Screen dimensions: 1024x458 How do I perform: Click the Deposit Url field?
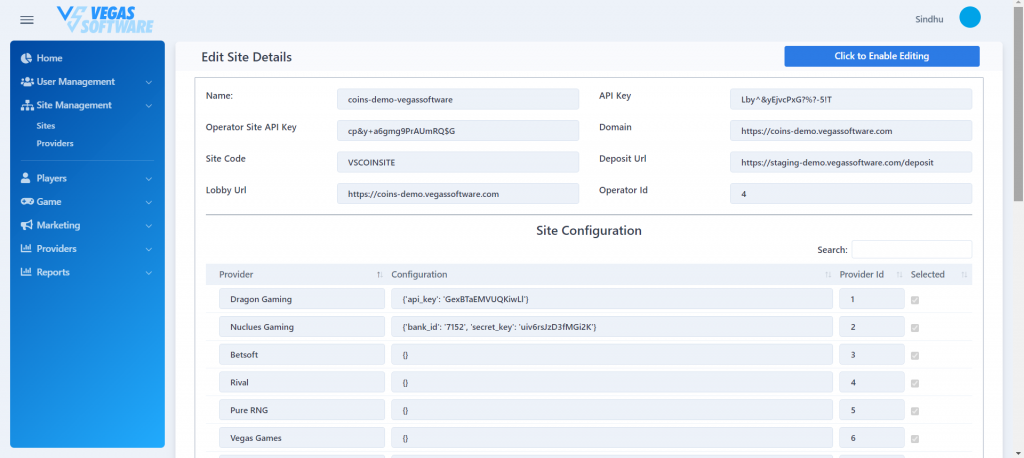(x=851, y=162)
